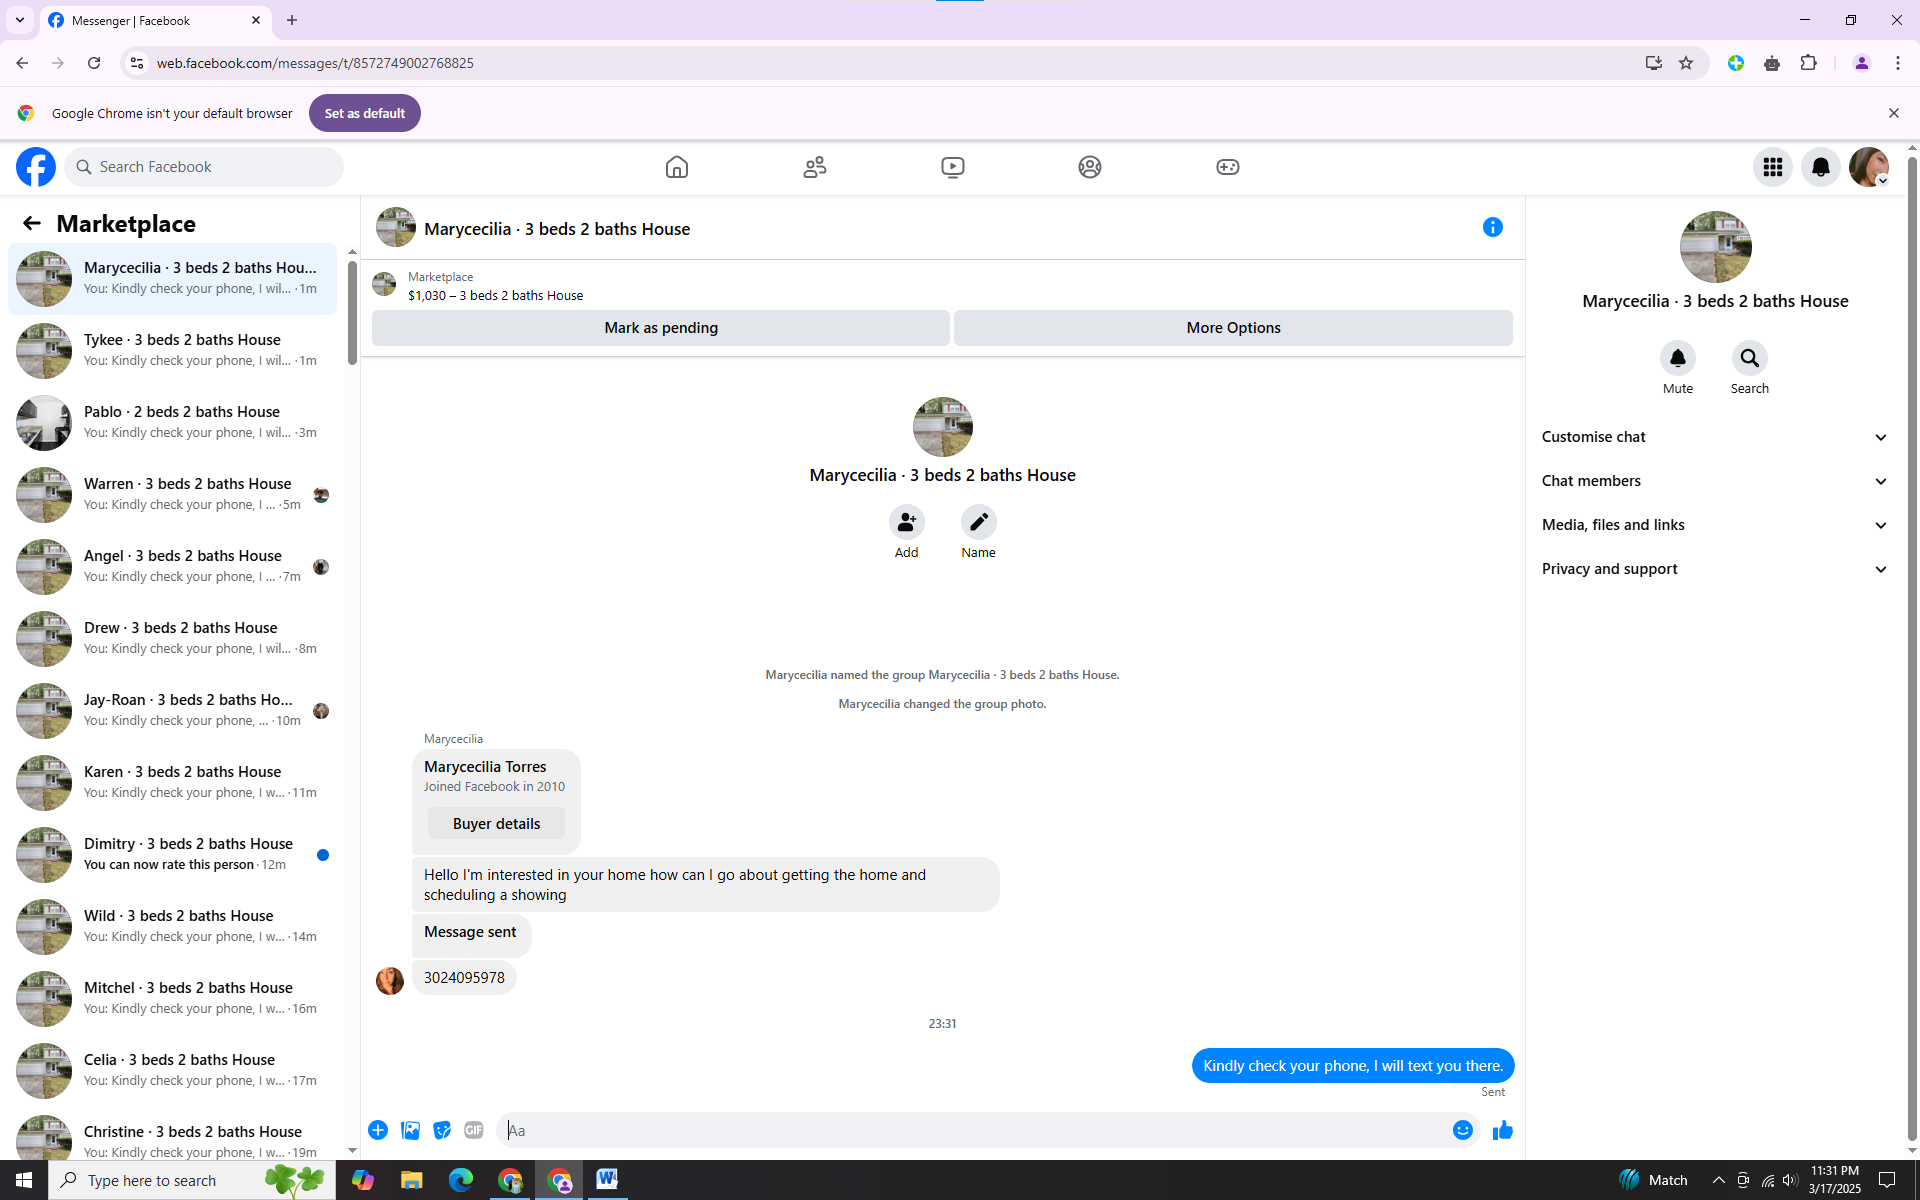The width and height of the screenshot is (1920, 1200).
Task: Go back with the Marketplace back arrow
Action: point(32,223)
